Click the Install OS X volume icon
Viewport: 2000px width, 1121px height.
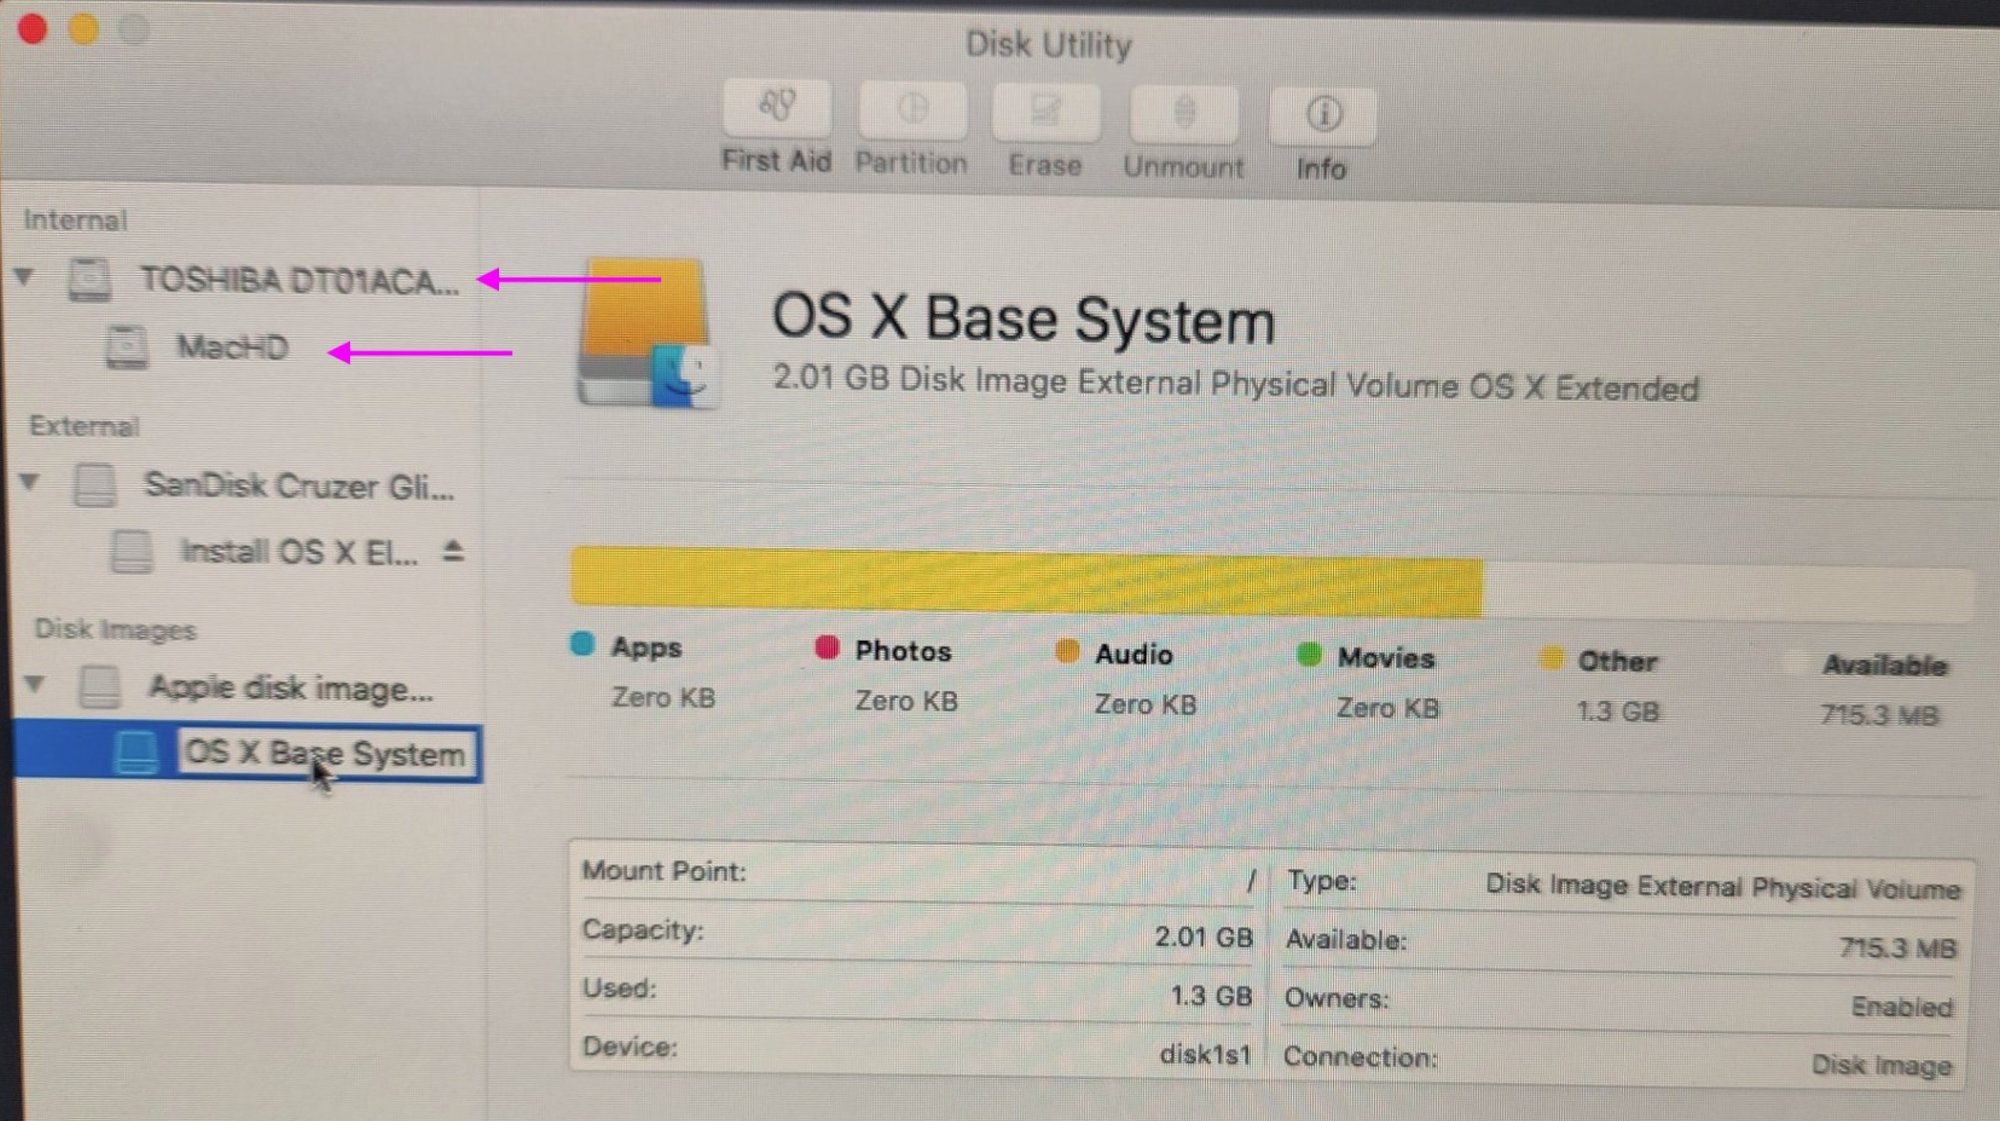pyautogui.click(x=131, y=551)
